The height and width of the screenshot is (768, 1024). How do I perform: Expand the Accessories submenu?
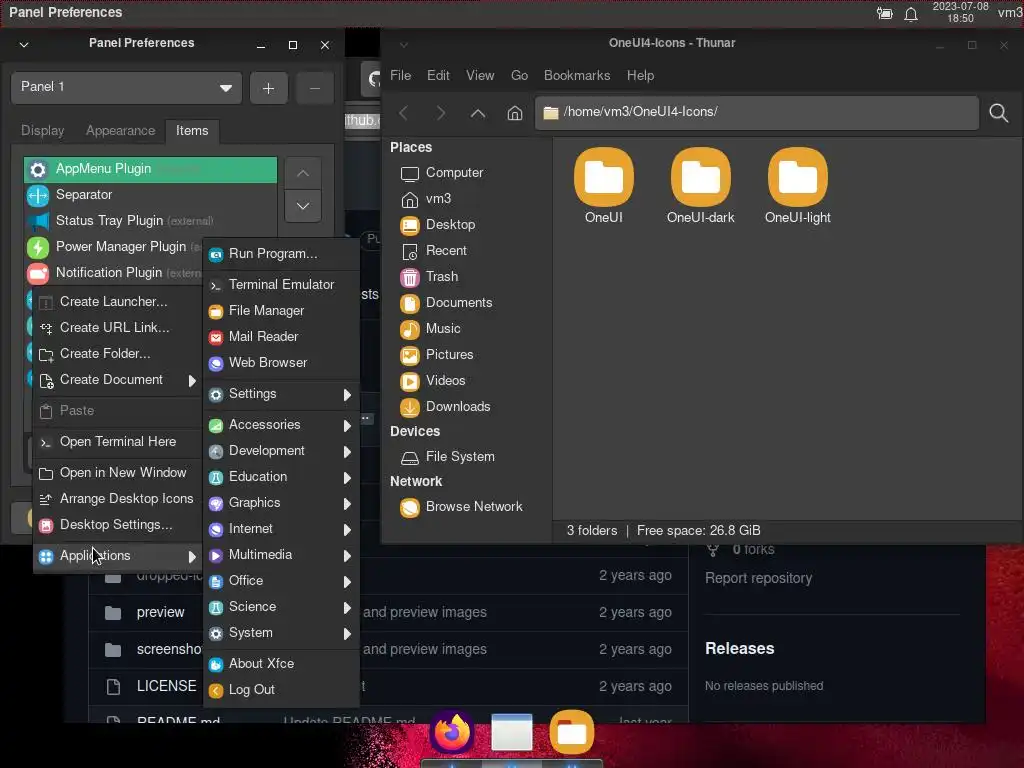[281, 425]
